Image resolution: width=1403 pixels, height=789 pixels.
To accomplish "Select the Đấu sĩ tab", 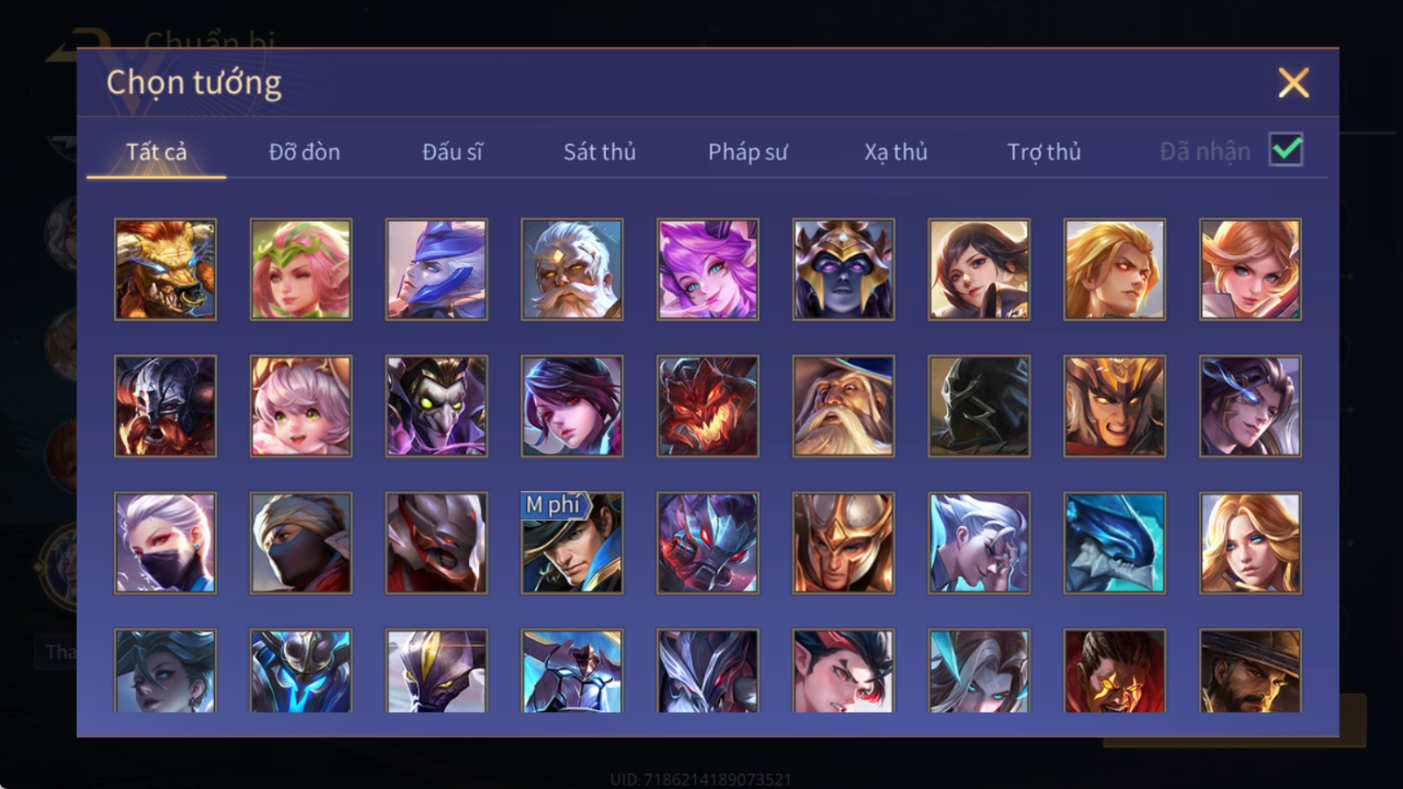I will pyautogui.click(x=452, y=152).
